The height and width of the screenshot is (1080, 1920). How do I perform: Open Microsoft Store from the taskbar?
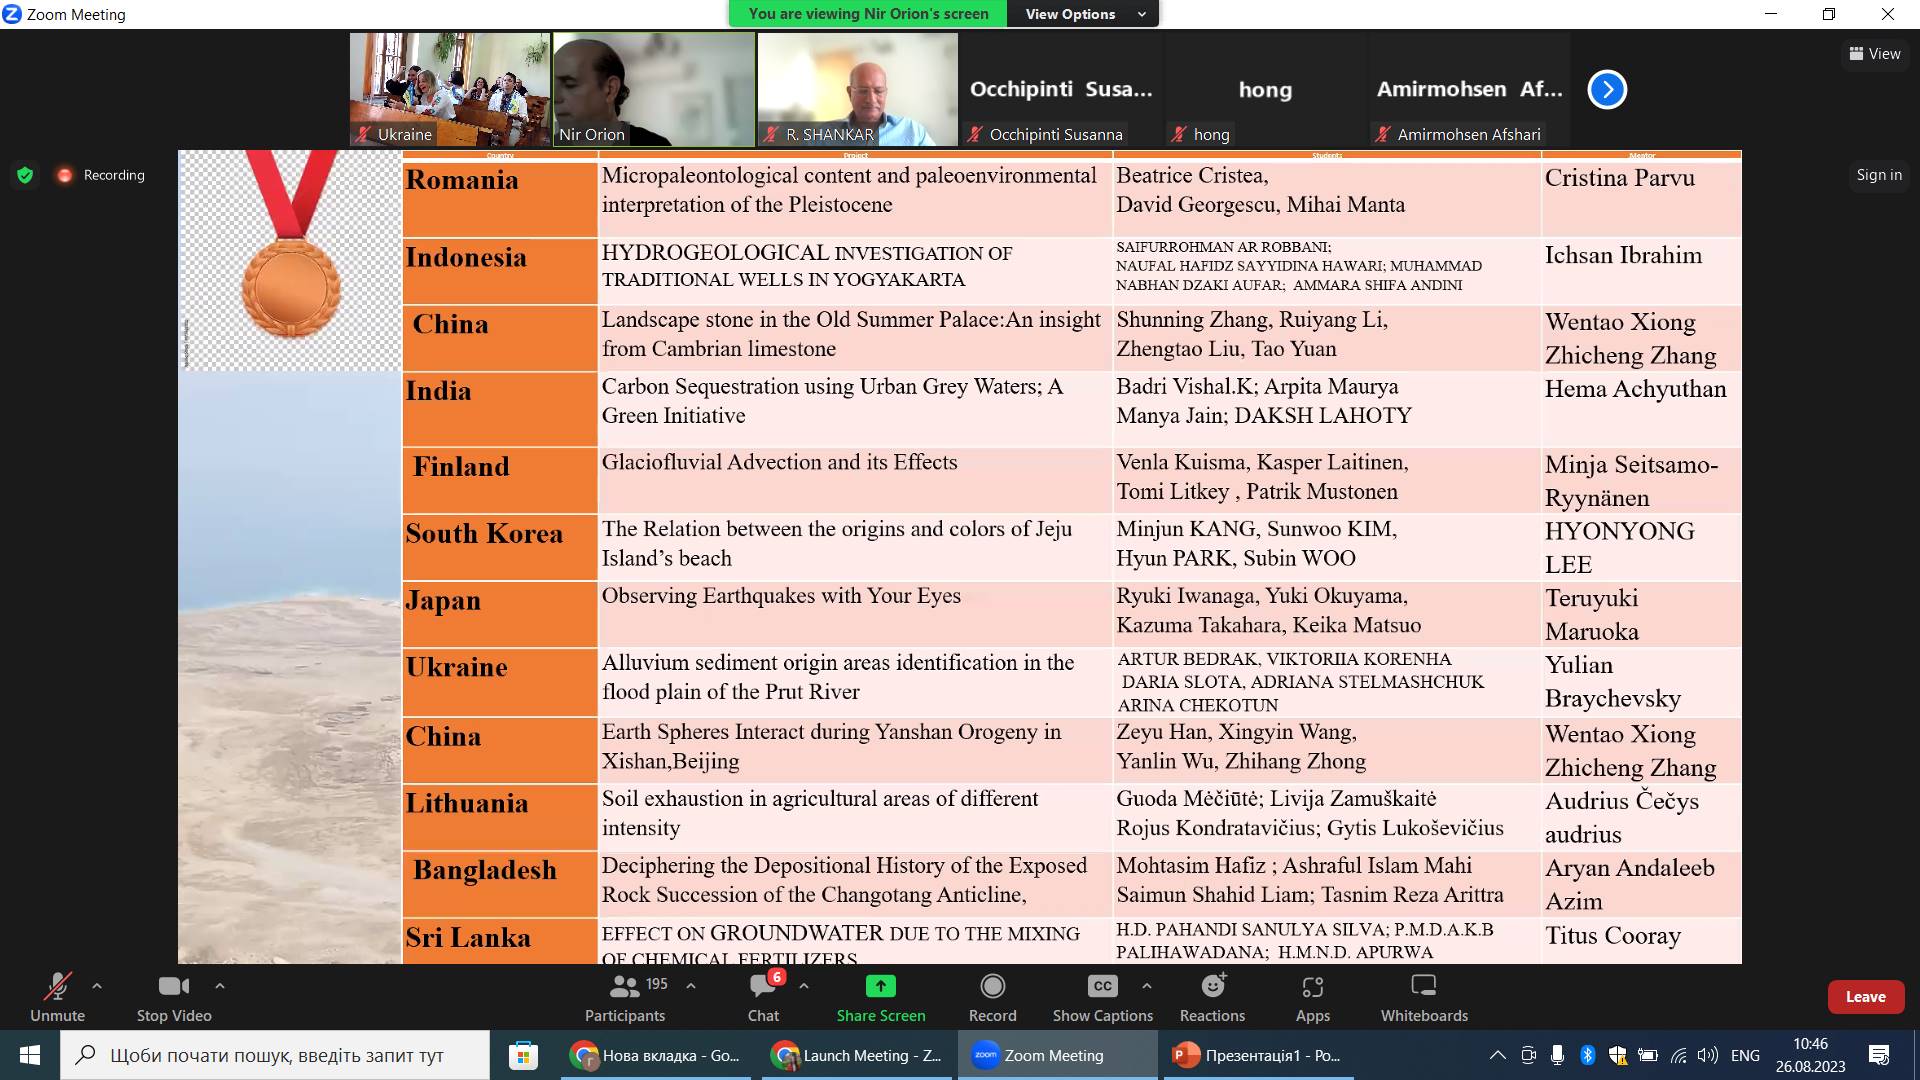point(523,1055)
